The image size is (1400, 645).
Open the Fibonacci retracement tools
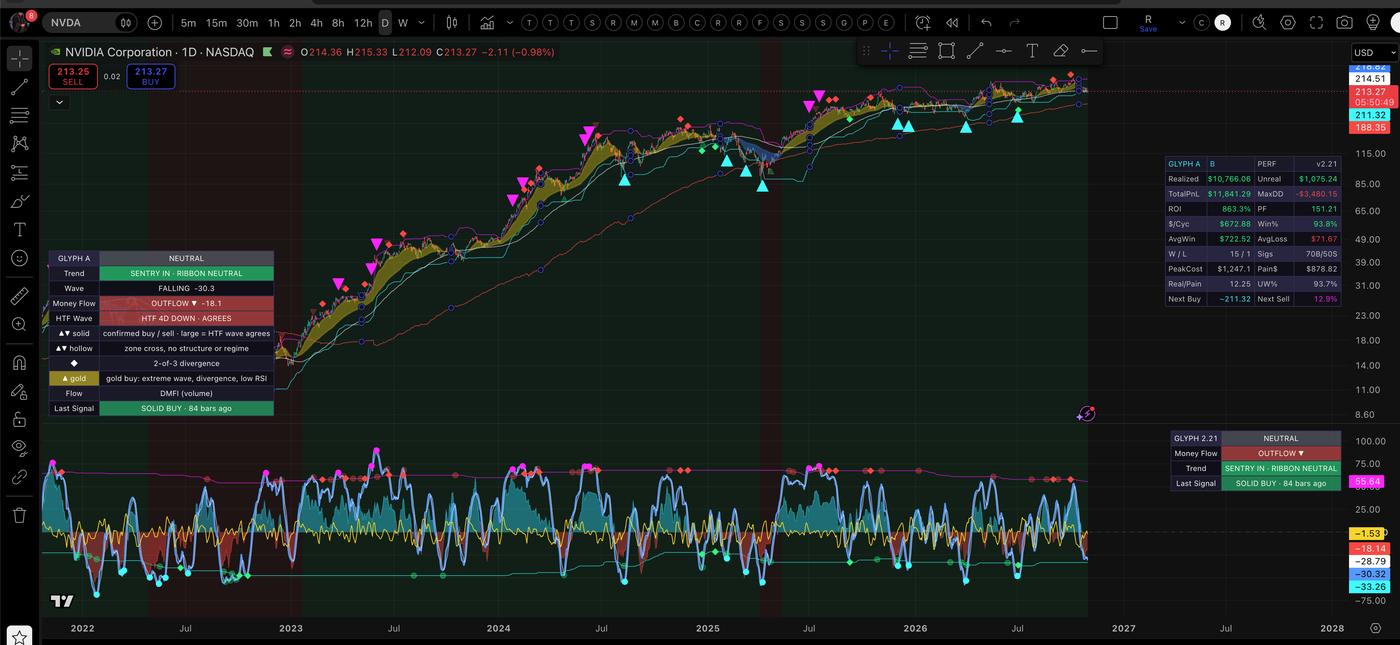pos(19,115)
